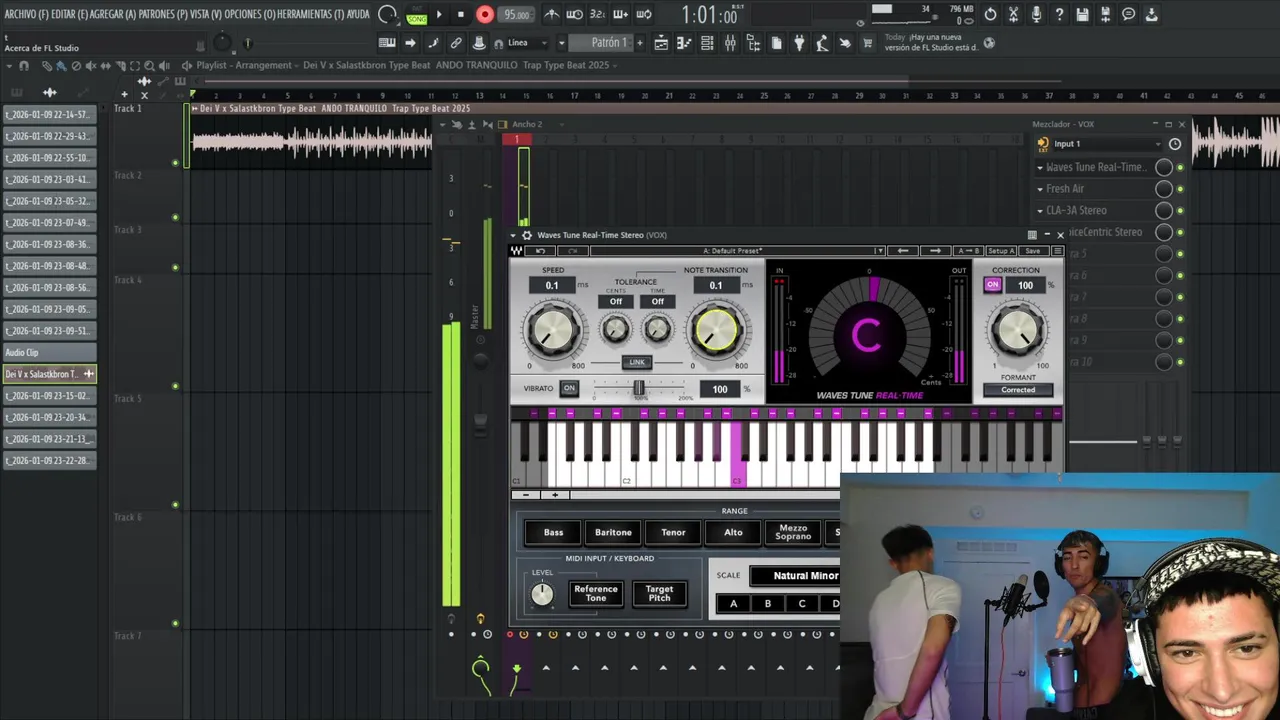Click the render/export download icon
The width and height of the screenshot is (1280, 720).
click(x=1152, y=14)
